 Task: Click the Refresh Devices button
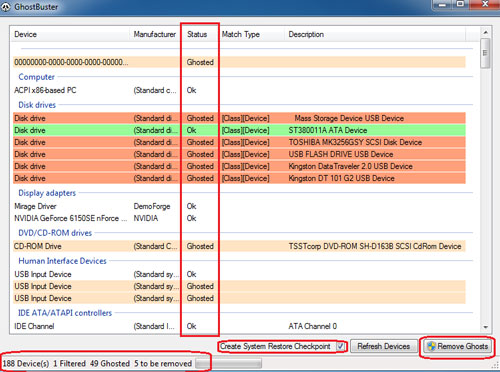pyautogui.click(x=384, y=346)
